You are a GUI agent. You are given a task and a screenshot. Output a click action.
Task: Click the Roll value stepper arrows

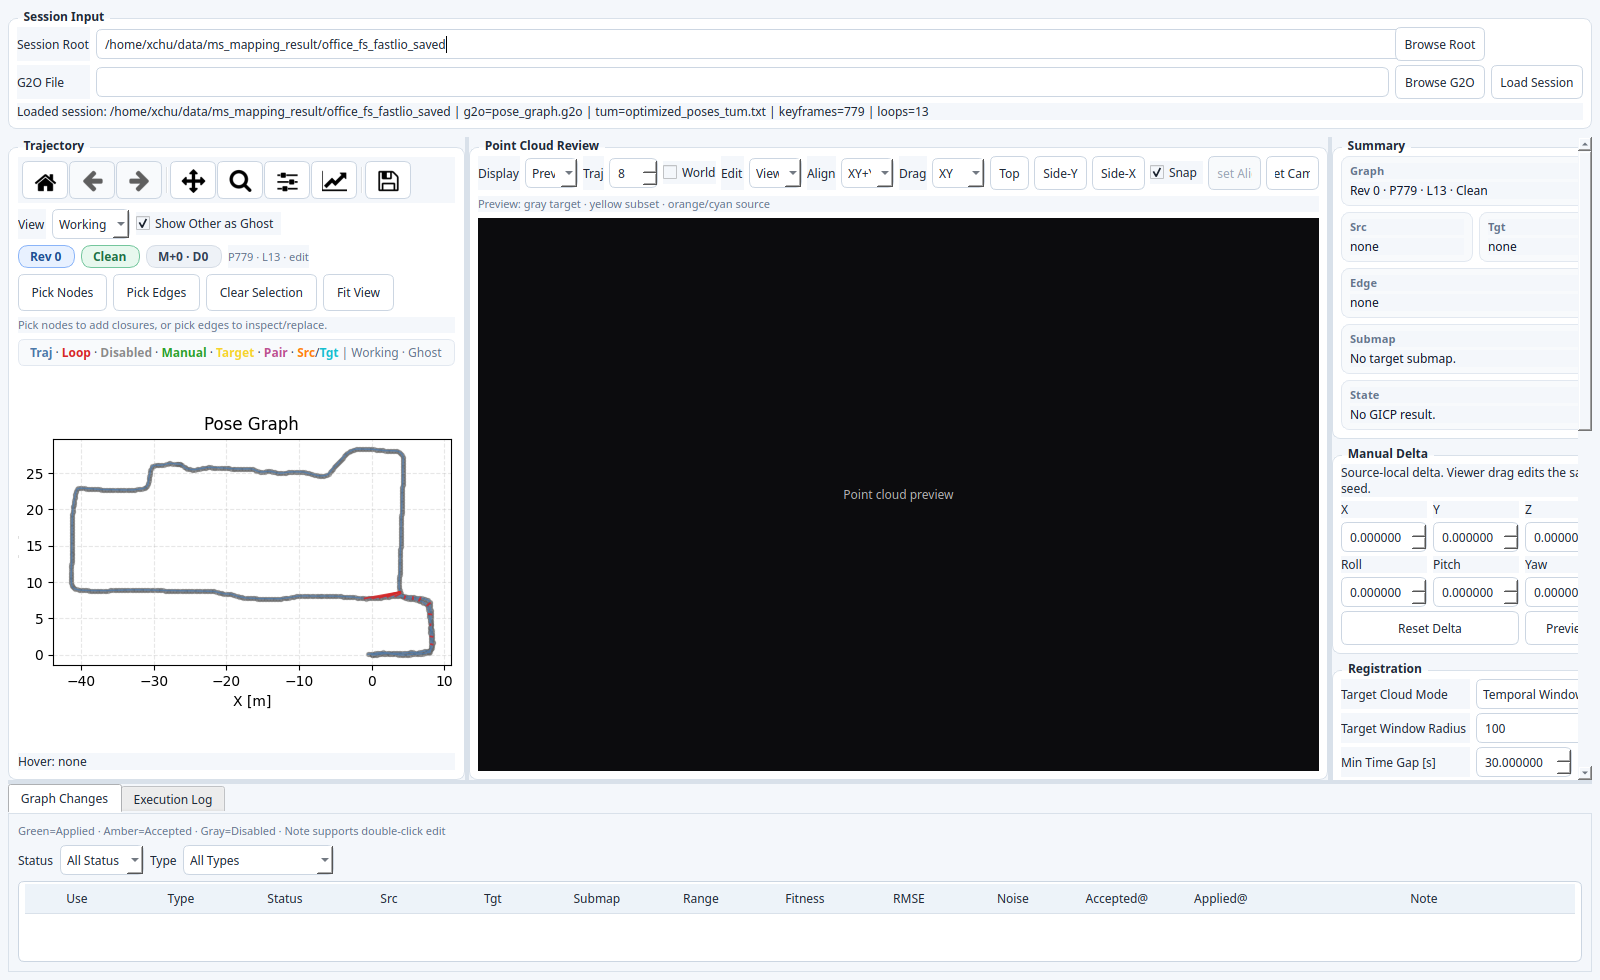tap(1419, 593)
